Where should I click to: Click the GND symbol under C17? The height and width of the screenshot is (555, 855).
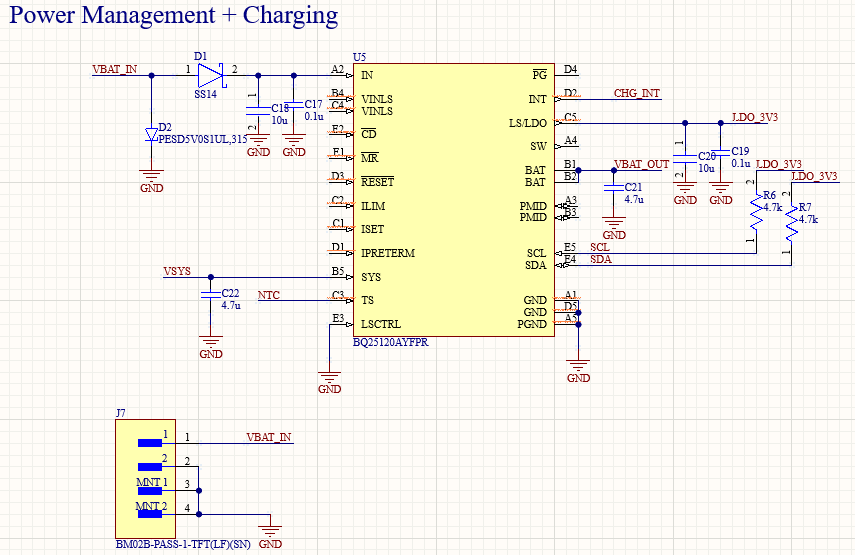[x=294, y=145]
